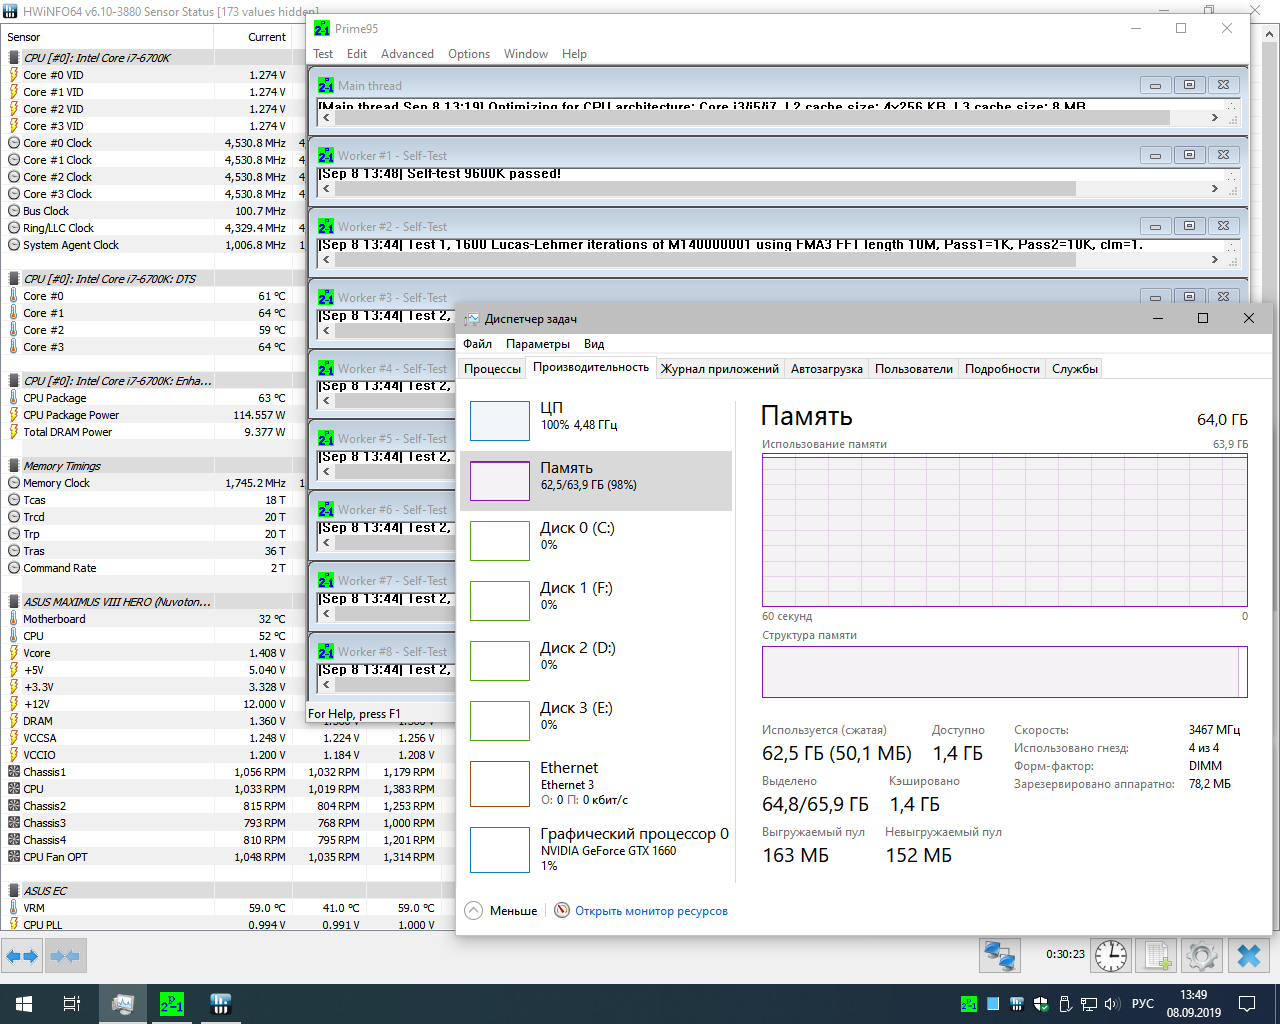Click Main thread right scroll arrow
This screenshot has height=1024, width=1280.
(x=1215, y=118)
